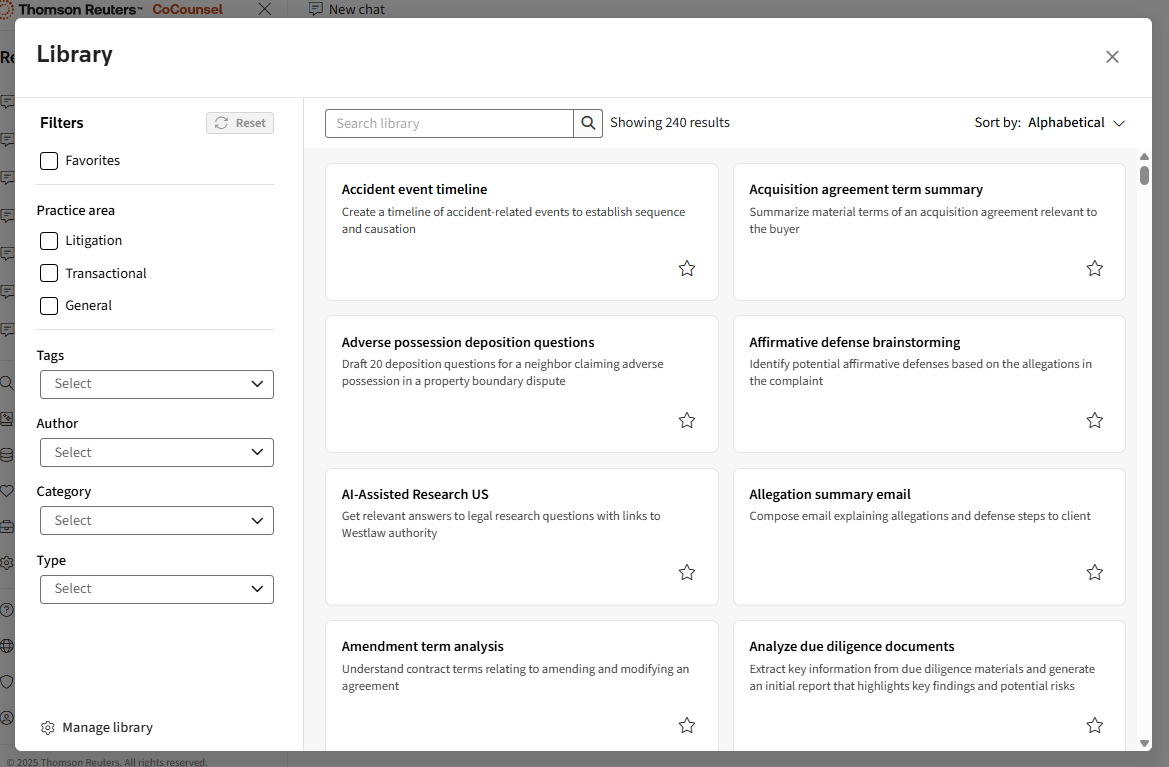Tick the Transactional practice area checkbox
Viewport: 1169px width, 767px height.
[49, 273]
